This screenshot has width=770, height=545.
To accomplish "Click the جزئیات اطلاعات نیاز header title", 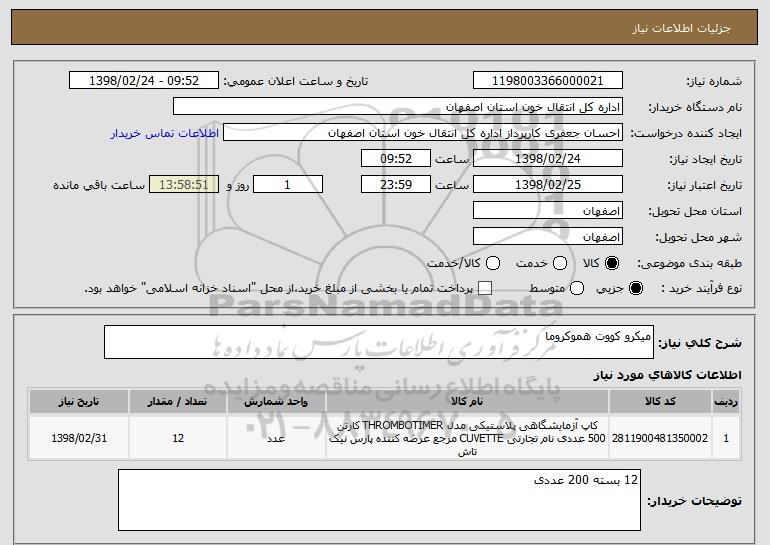I will (681, 28).
